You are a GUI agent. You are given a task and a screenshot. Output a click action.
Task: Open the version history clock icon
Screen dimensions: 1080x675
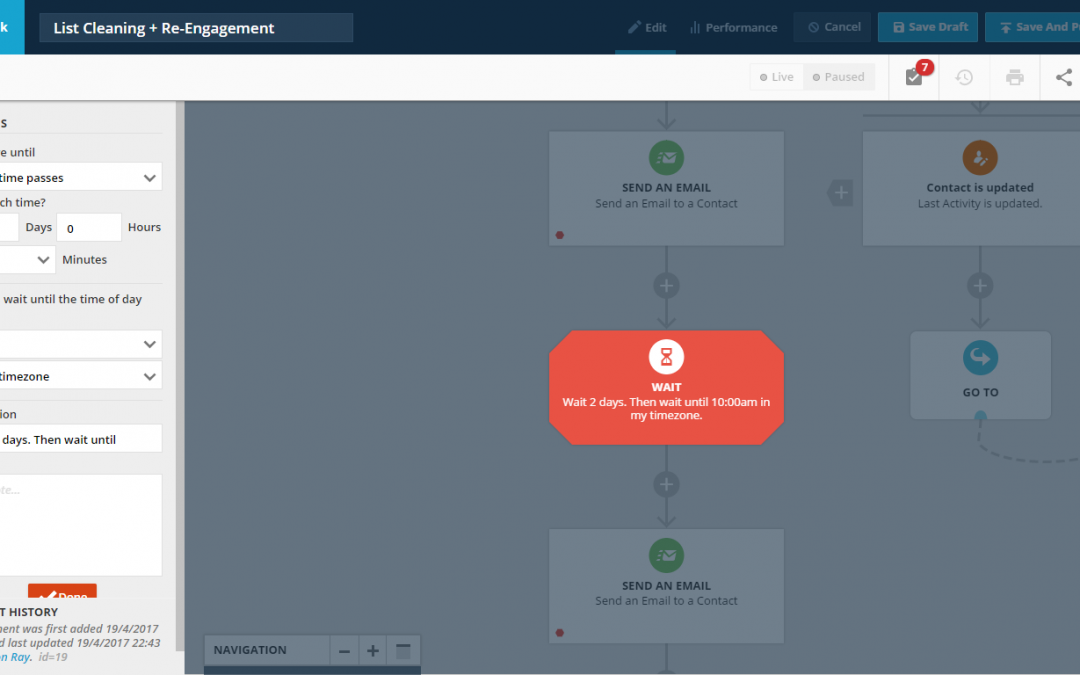tap(964, 77)
